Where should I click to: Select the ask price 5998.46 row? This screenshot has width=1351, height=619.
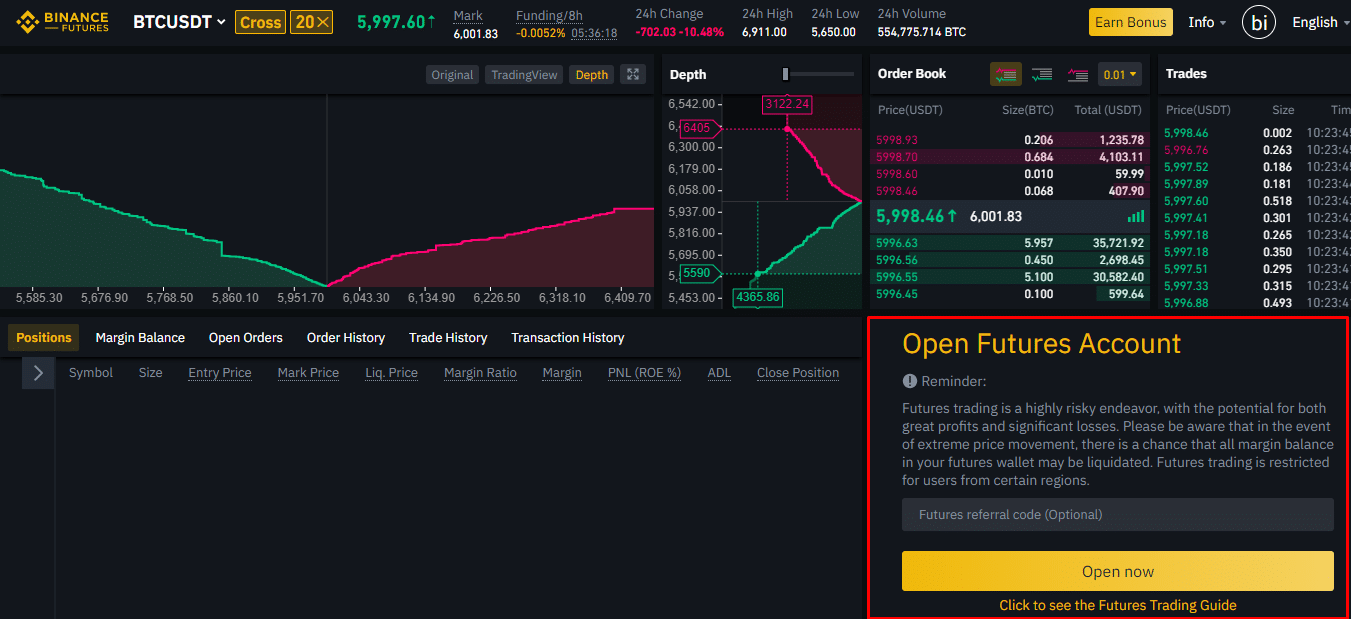(x=1010, y=191)
